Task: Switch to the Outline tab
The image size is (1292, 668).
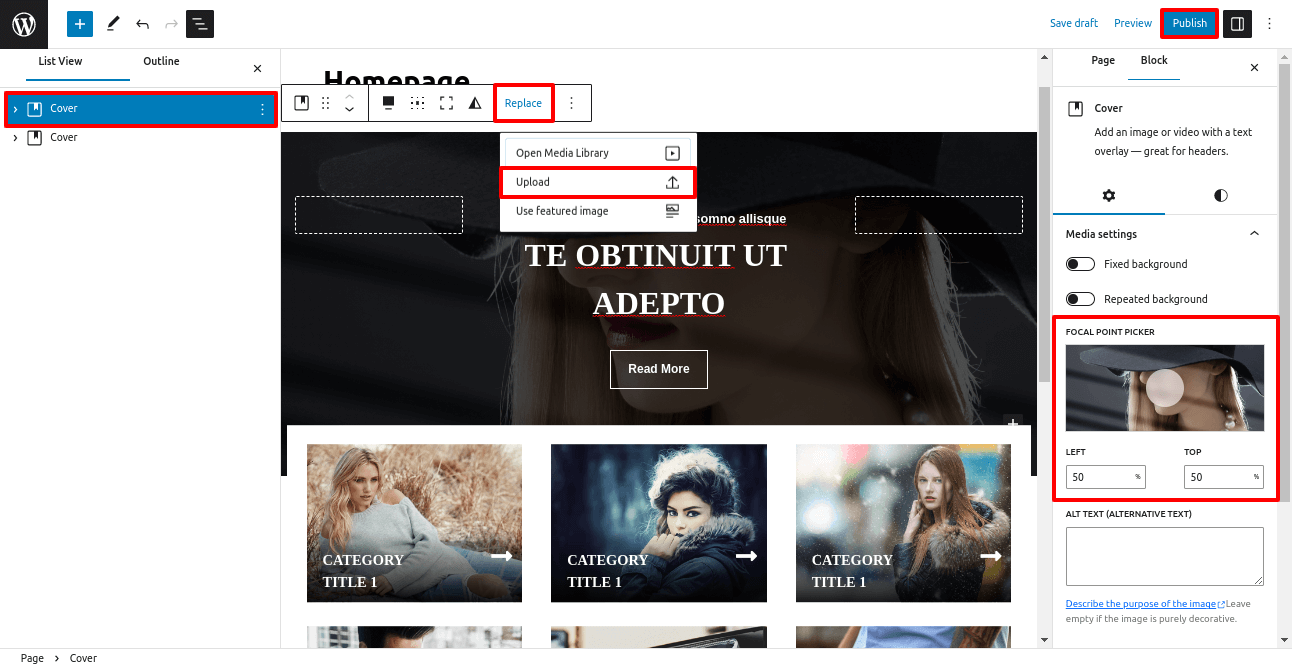Action: tap(161, 62)
